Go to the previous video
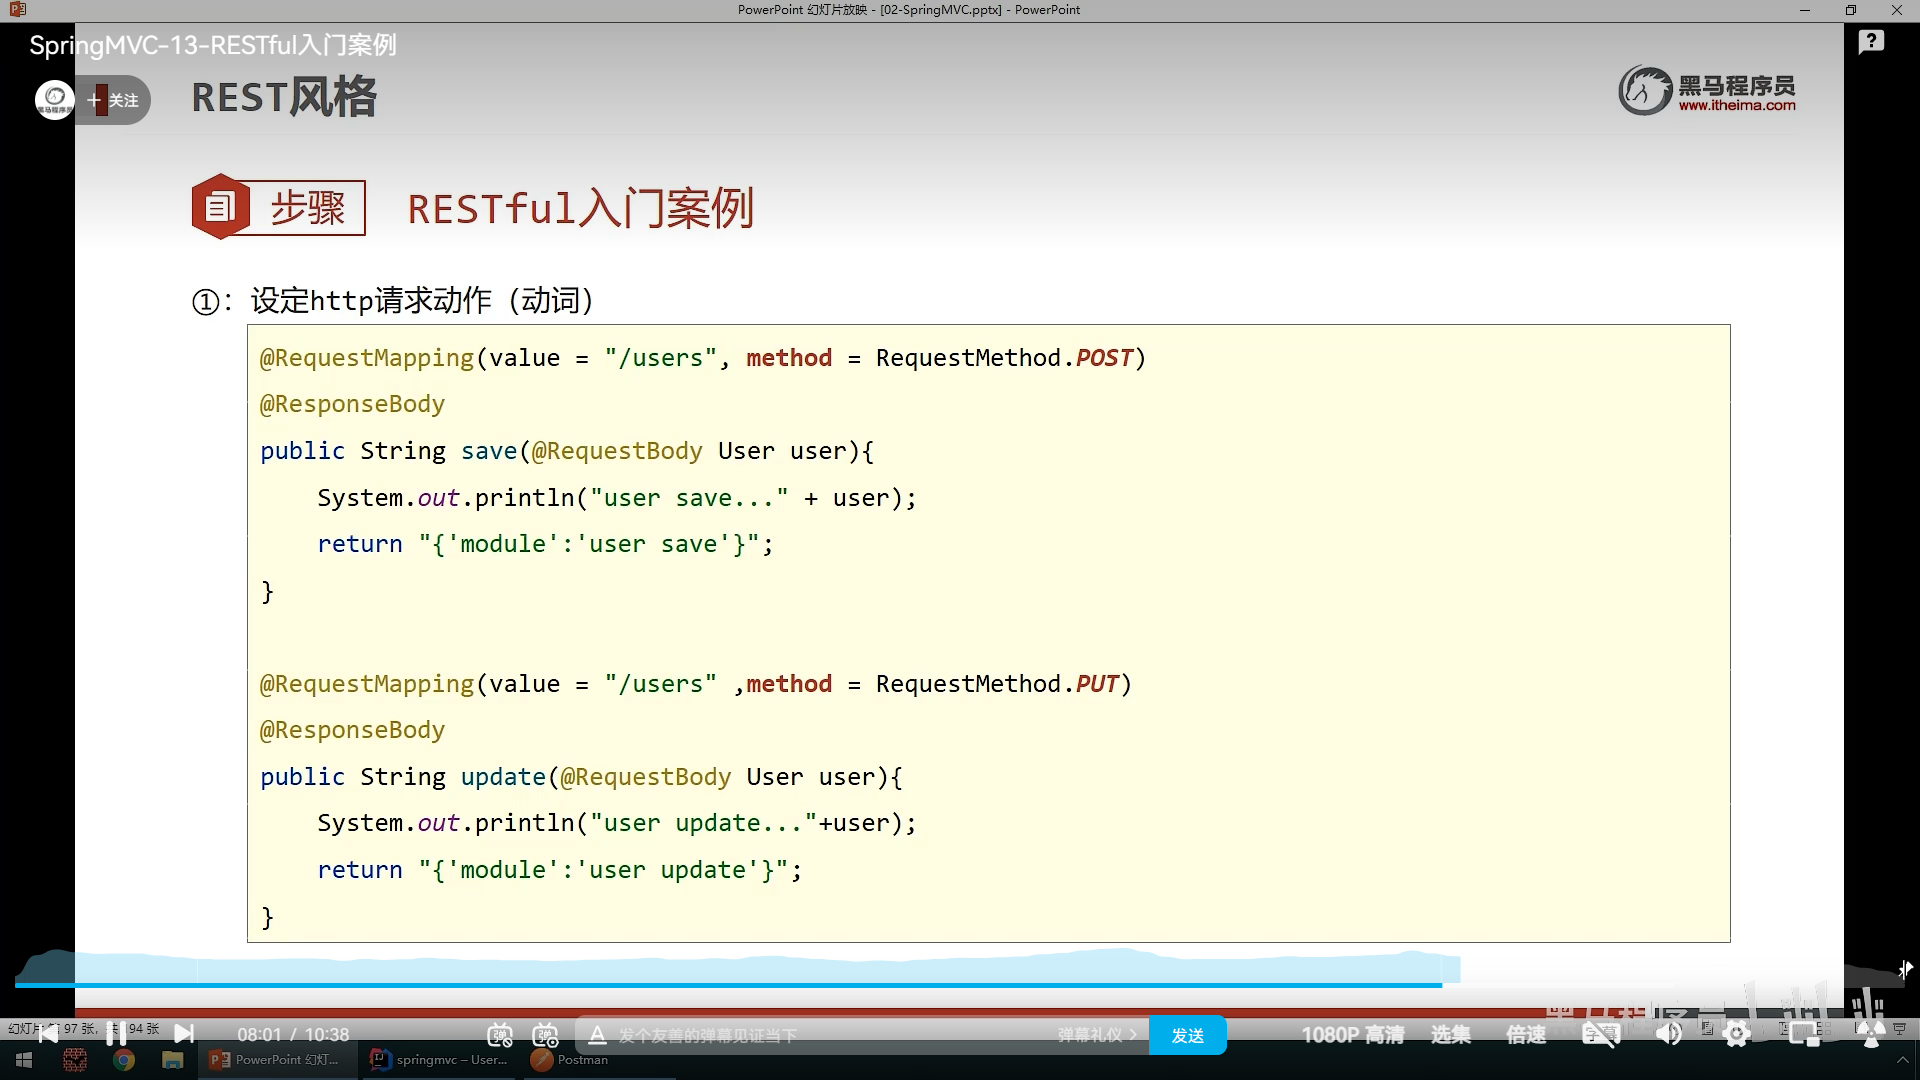1920x1080 pixels. coord(47,1034)
